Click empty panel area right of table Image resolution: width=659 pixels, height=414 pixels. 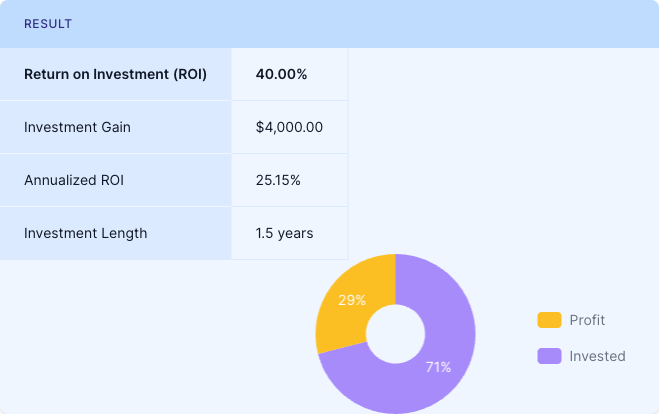[x=500, y=150]
